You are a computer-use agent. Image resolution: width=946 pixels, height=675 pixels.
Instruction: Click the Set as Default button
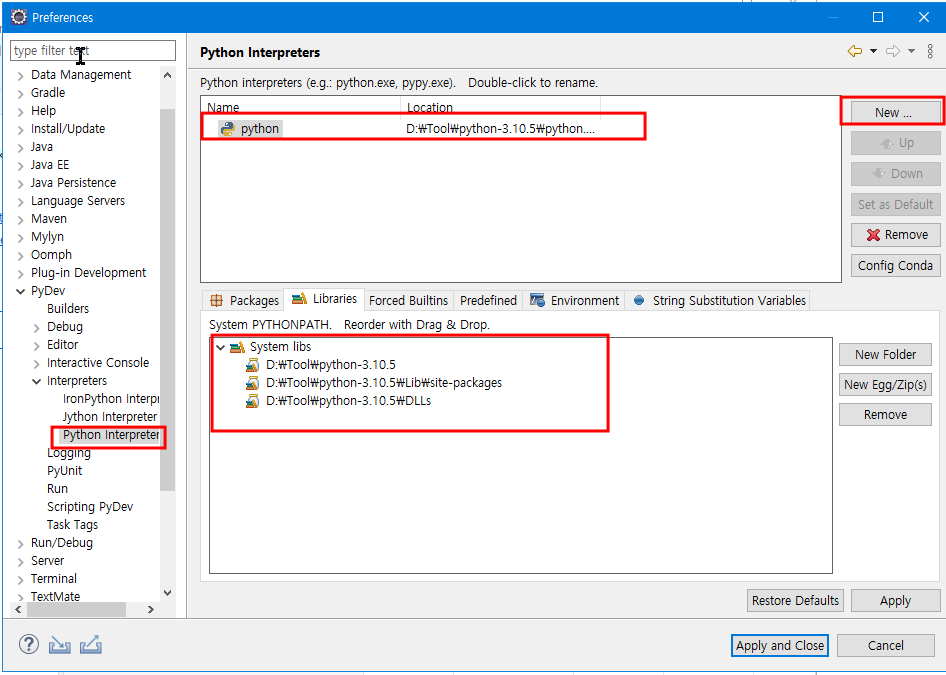click(895, 204)
